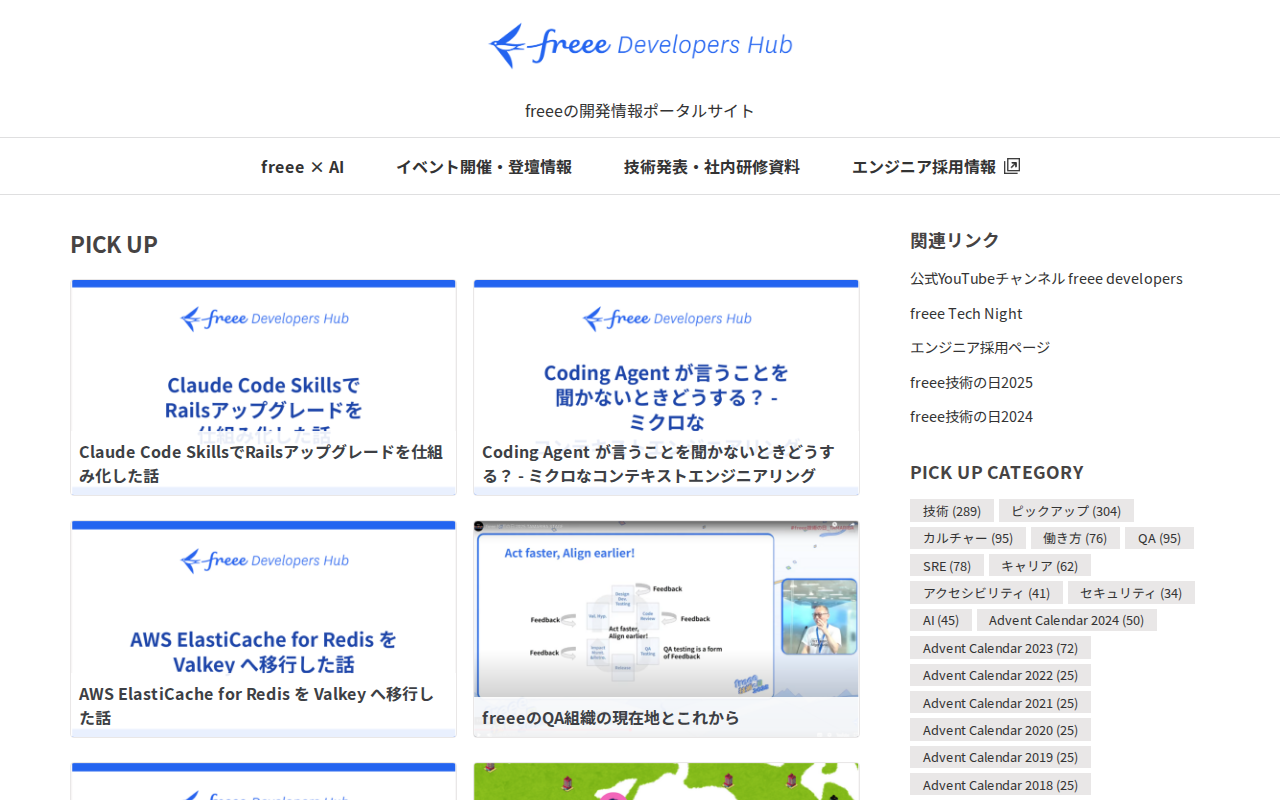Image resolution: width=1280 pixels, height=800 pixels.
Task: Open 技術発表・社内研修資料 menu item
Action: pyautogui.click(x=712, y=167)
